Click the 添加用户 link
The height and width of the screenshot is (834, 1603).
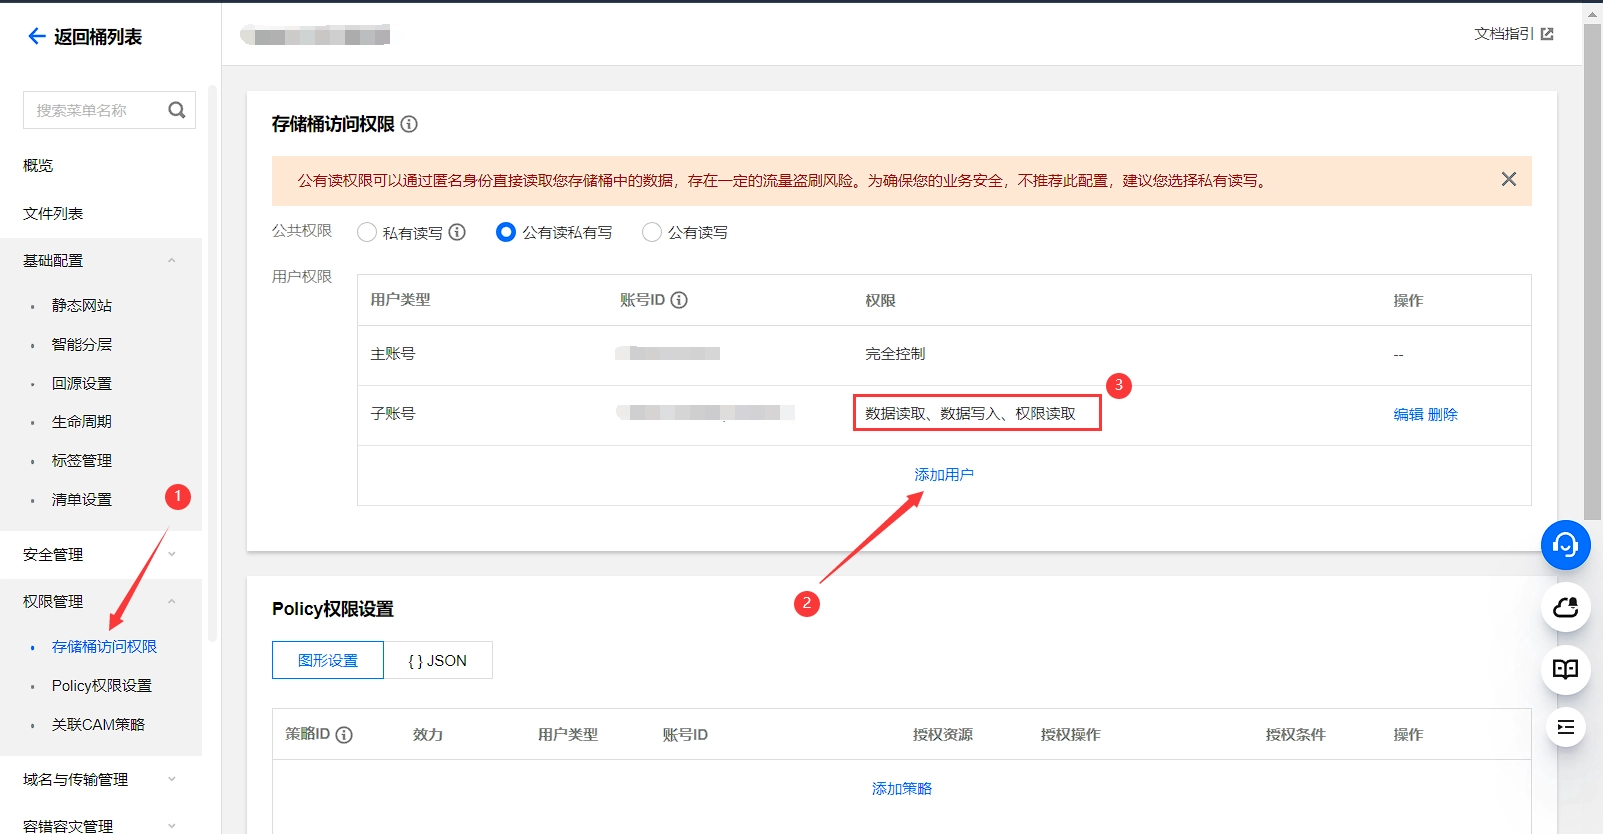click(943, 475)
